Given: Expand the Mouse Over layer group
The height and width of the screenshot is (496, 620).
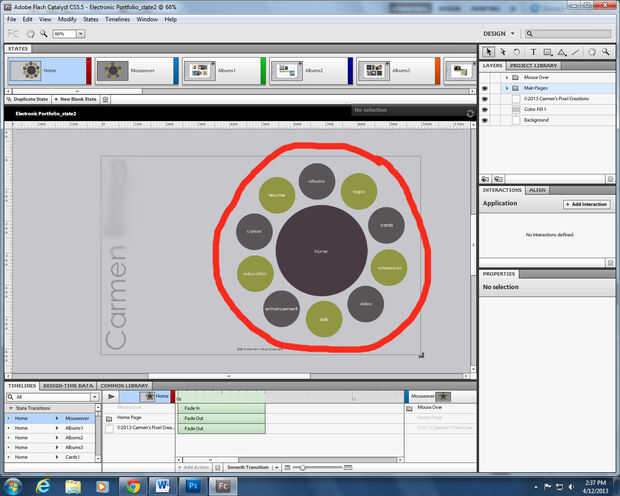Looking at the screenshot, I should pyautogui.click(x=507, y=78).
